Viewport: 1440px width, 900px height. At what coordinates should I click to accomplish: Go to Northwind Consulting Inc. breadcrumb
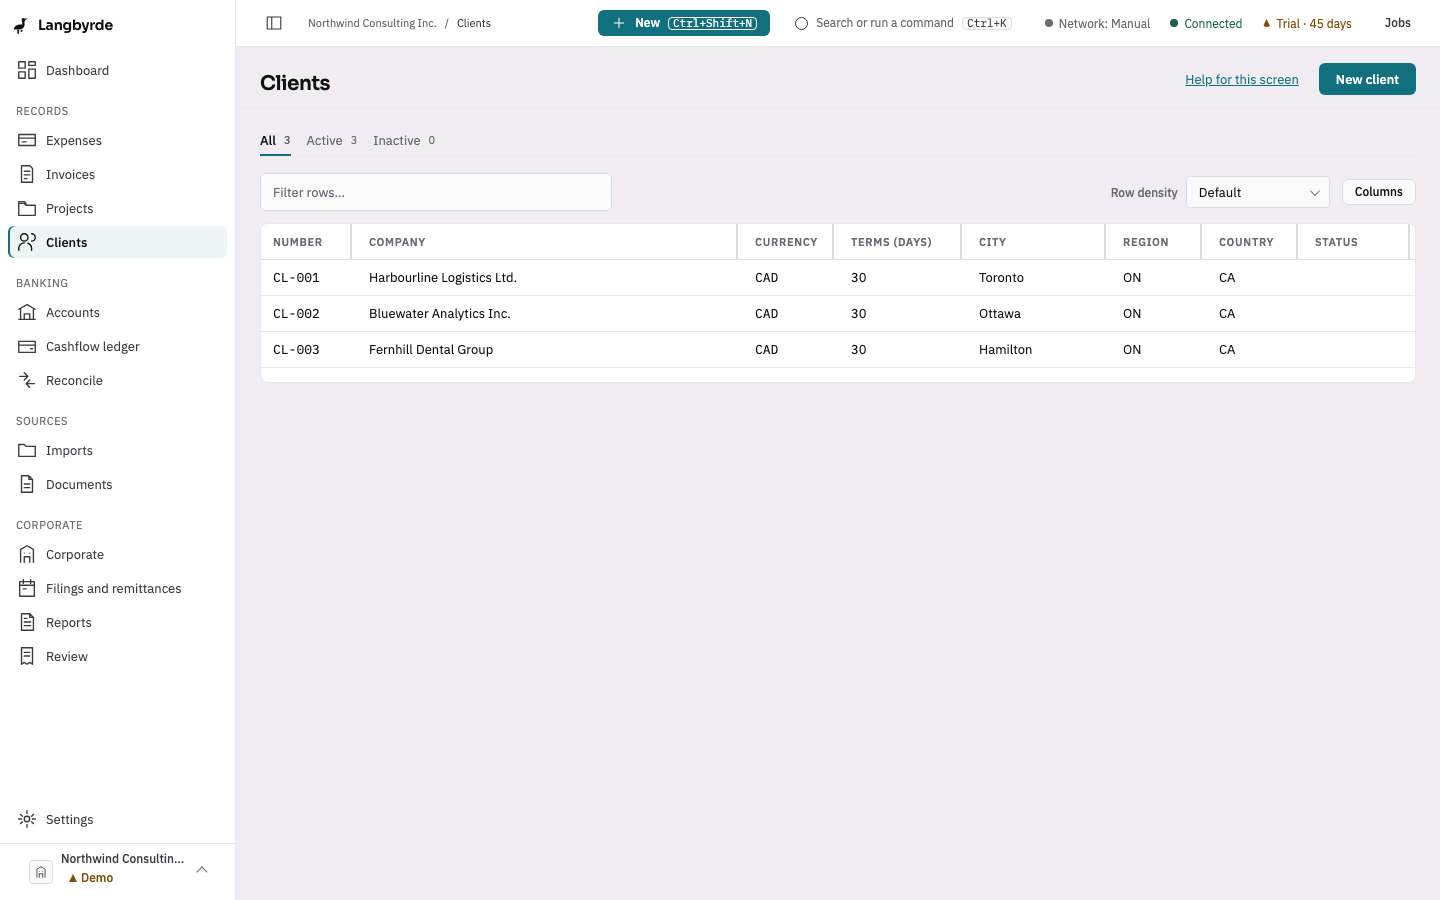[372, 23]
